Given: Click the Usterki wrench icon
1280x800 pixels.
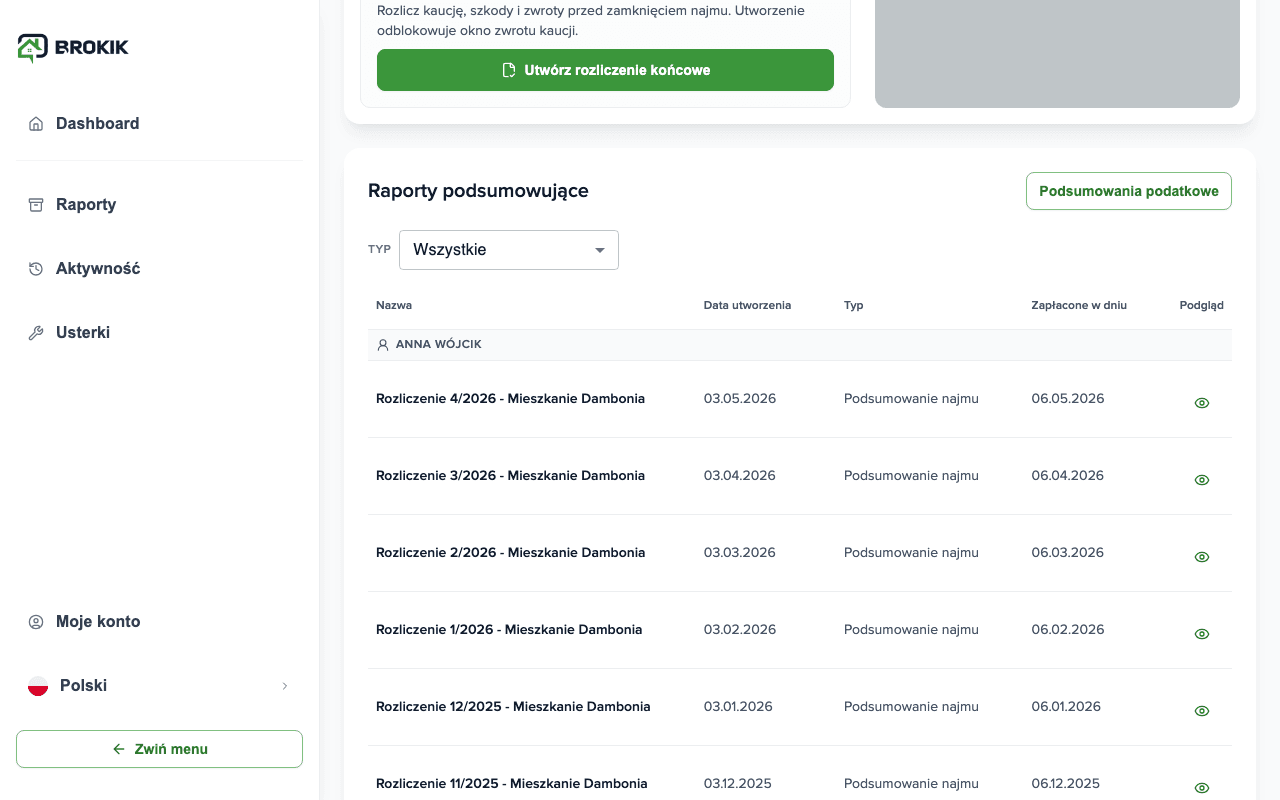Looking at the screenshot, I should click(x=36, y=333).
